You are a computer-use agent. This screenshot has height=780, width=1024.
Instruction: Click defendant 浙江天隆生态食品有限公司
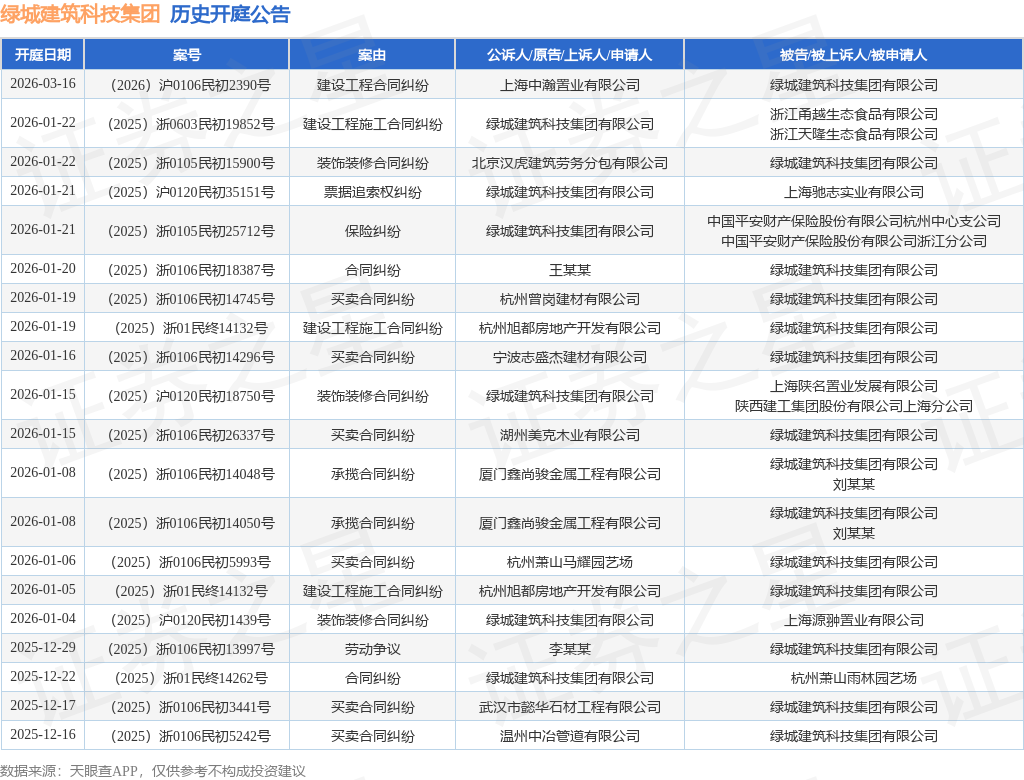pos(854,134)
